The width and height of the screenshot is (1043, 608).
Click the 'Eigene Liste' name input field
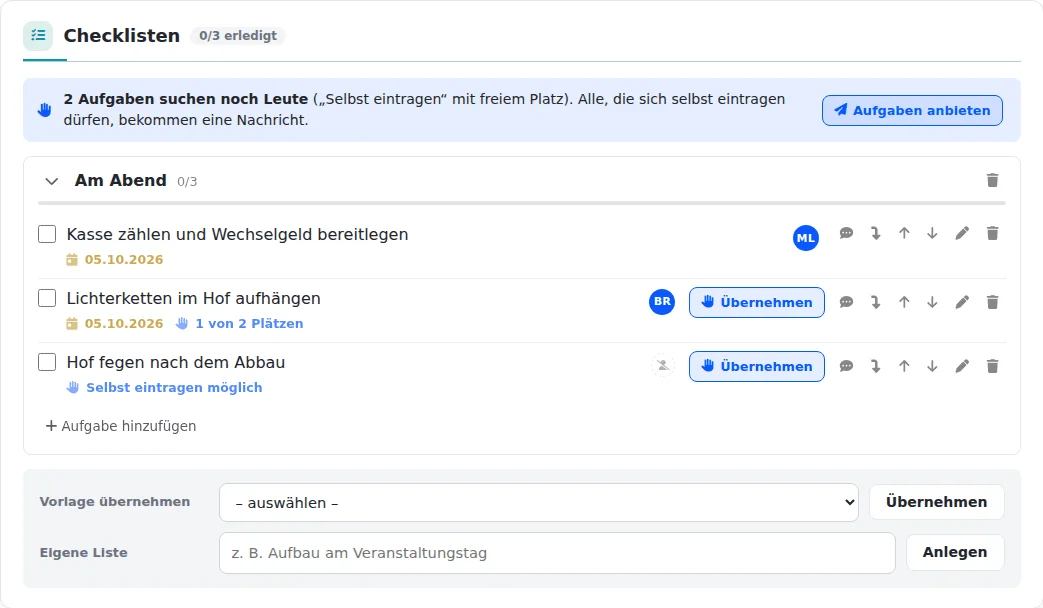[557, 553]
